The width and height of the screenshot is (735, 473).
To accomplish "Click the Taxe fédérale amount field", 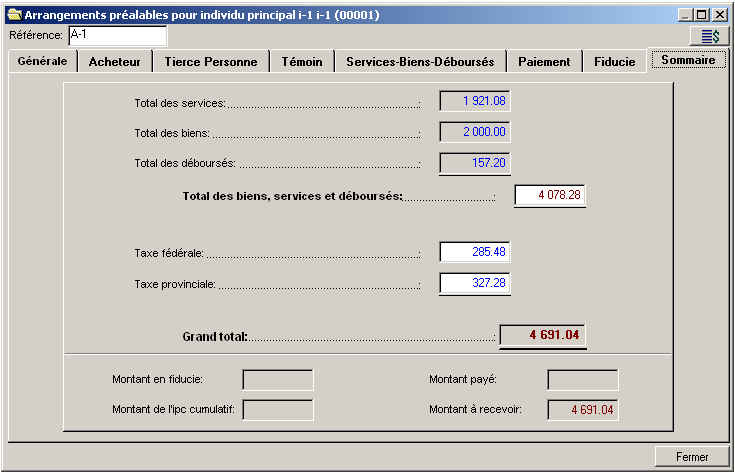I will 475,252.
